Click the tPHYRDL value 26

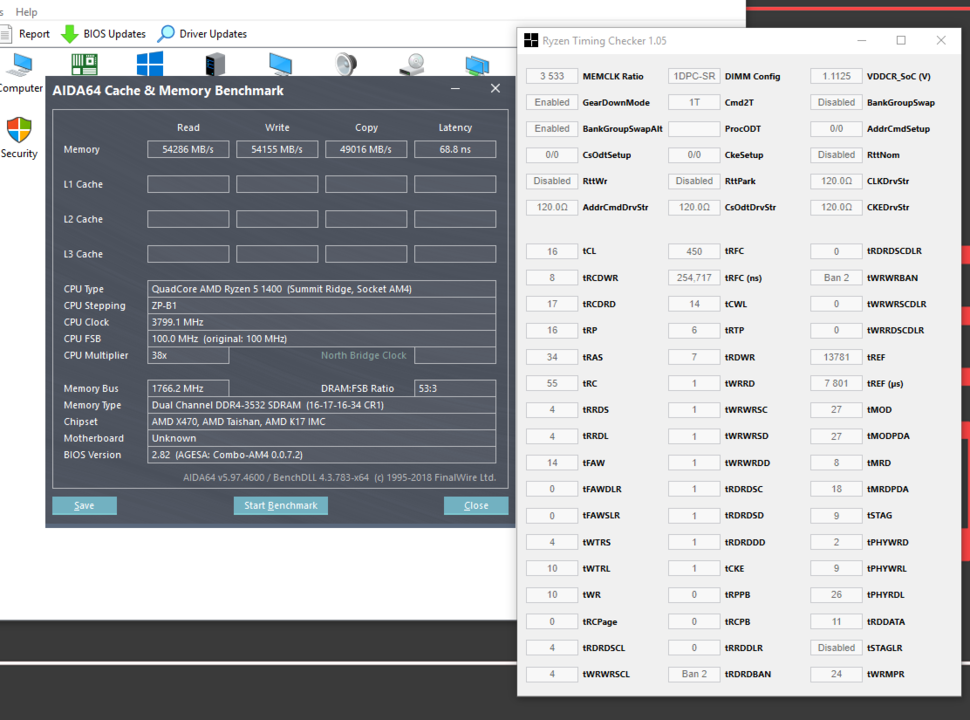[x=836, y=594]
